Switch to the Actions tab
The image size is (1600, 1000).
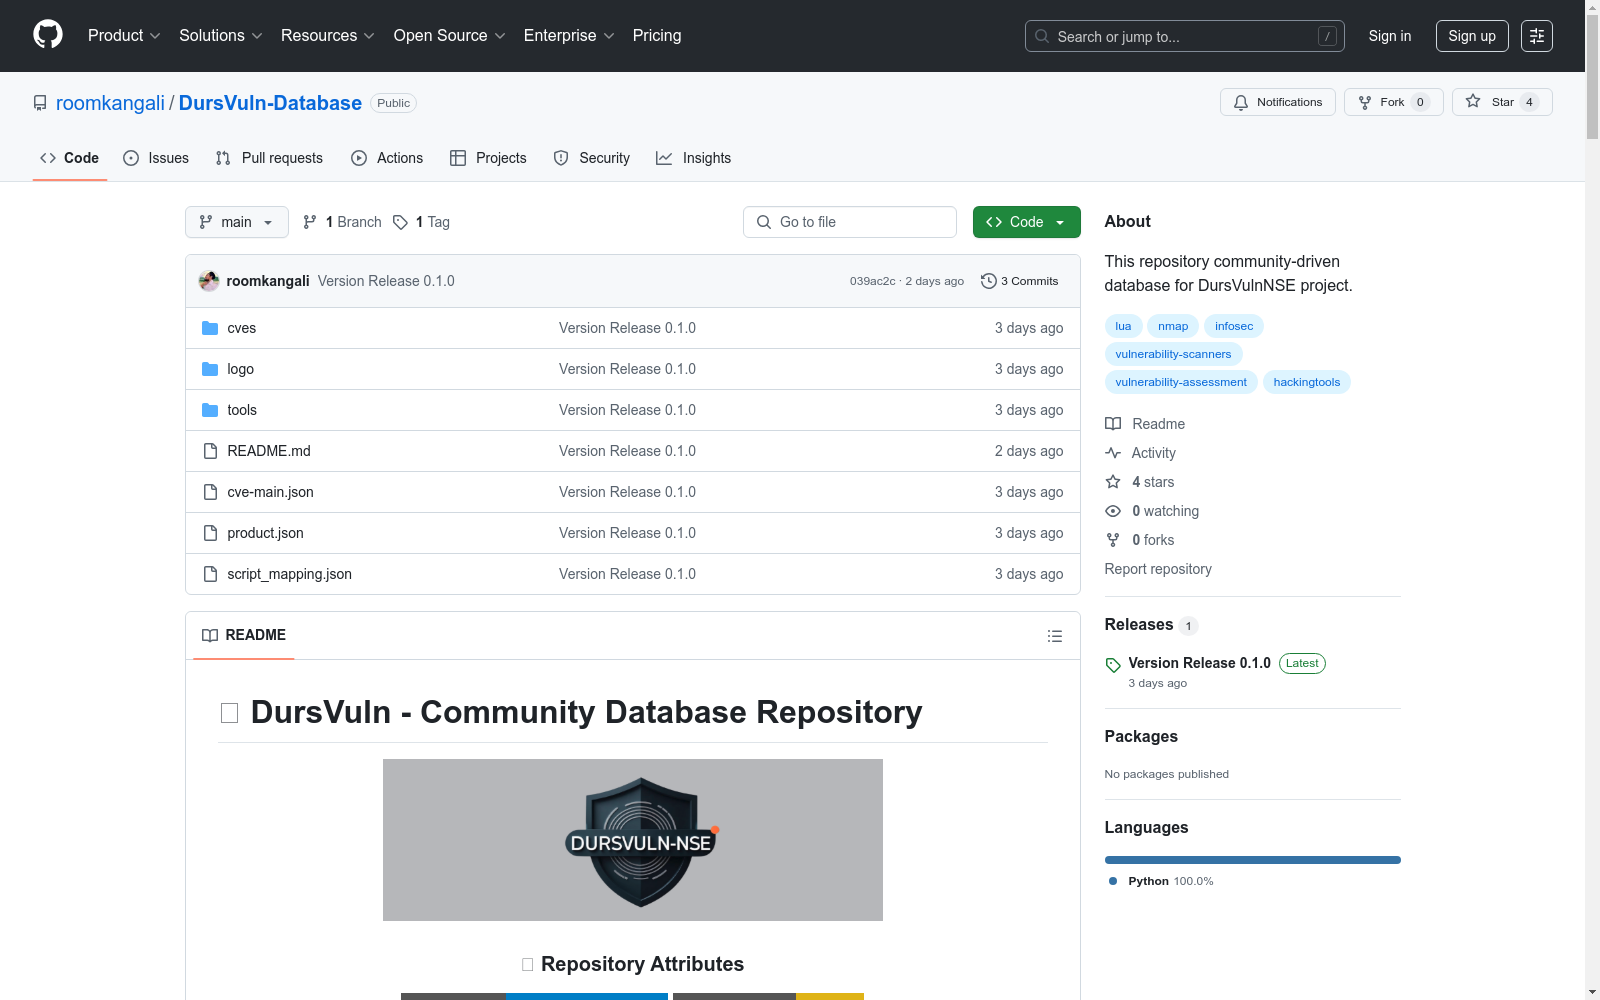pyautogui.click(x=387, y=158)
